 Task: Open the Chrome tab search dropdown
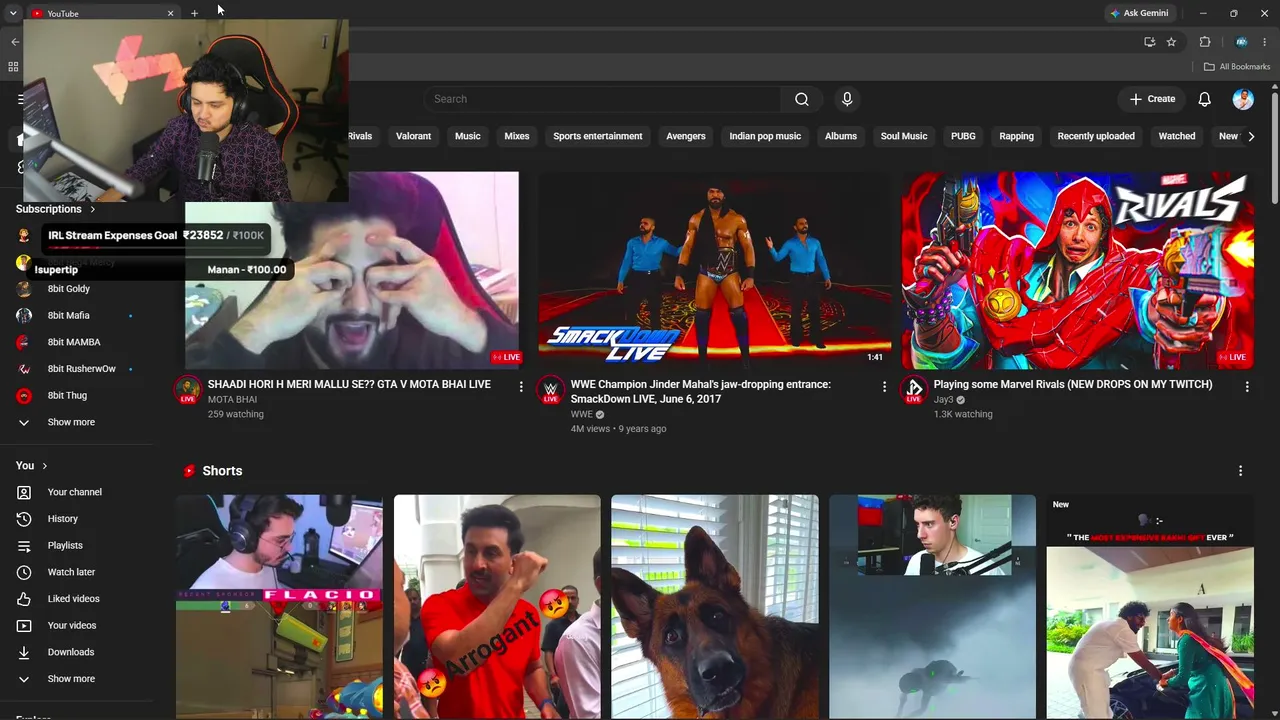click(13, 13)
